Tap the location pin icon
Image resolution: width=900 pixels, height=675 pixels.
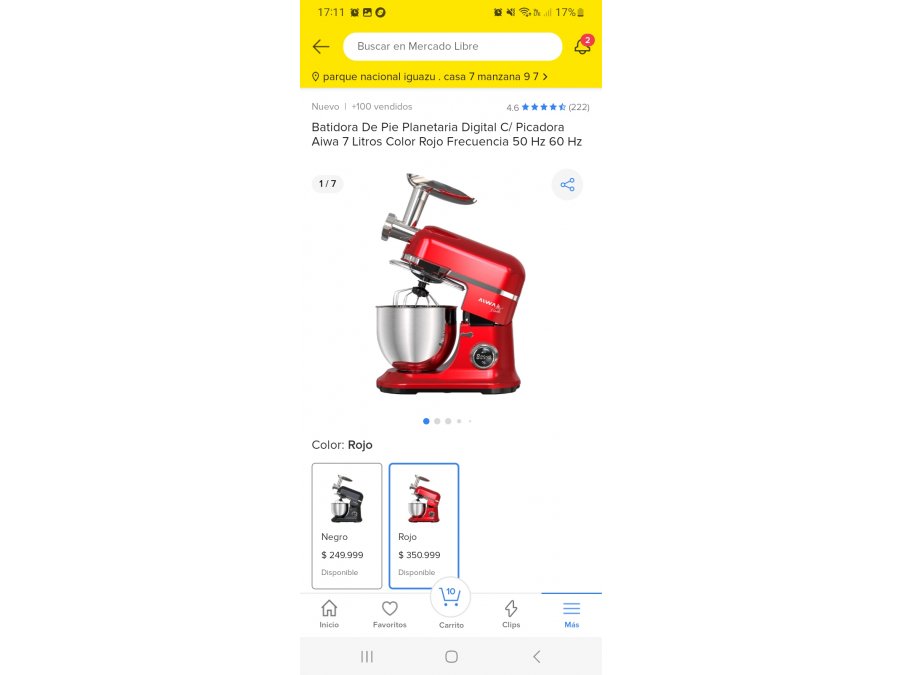point(315,76)
